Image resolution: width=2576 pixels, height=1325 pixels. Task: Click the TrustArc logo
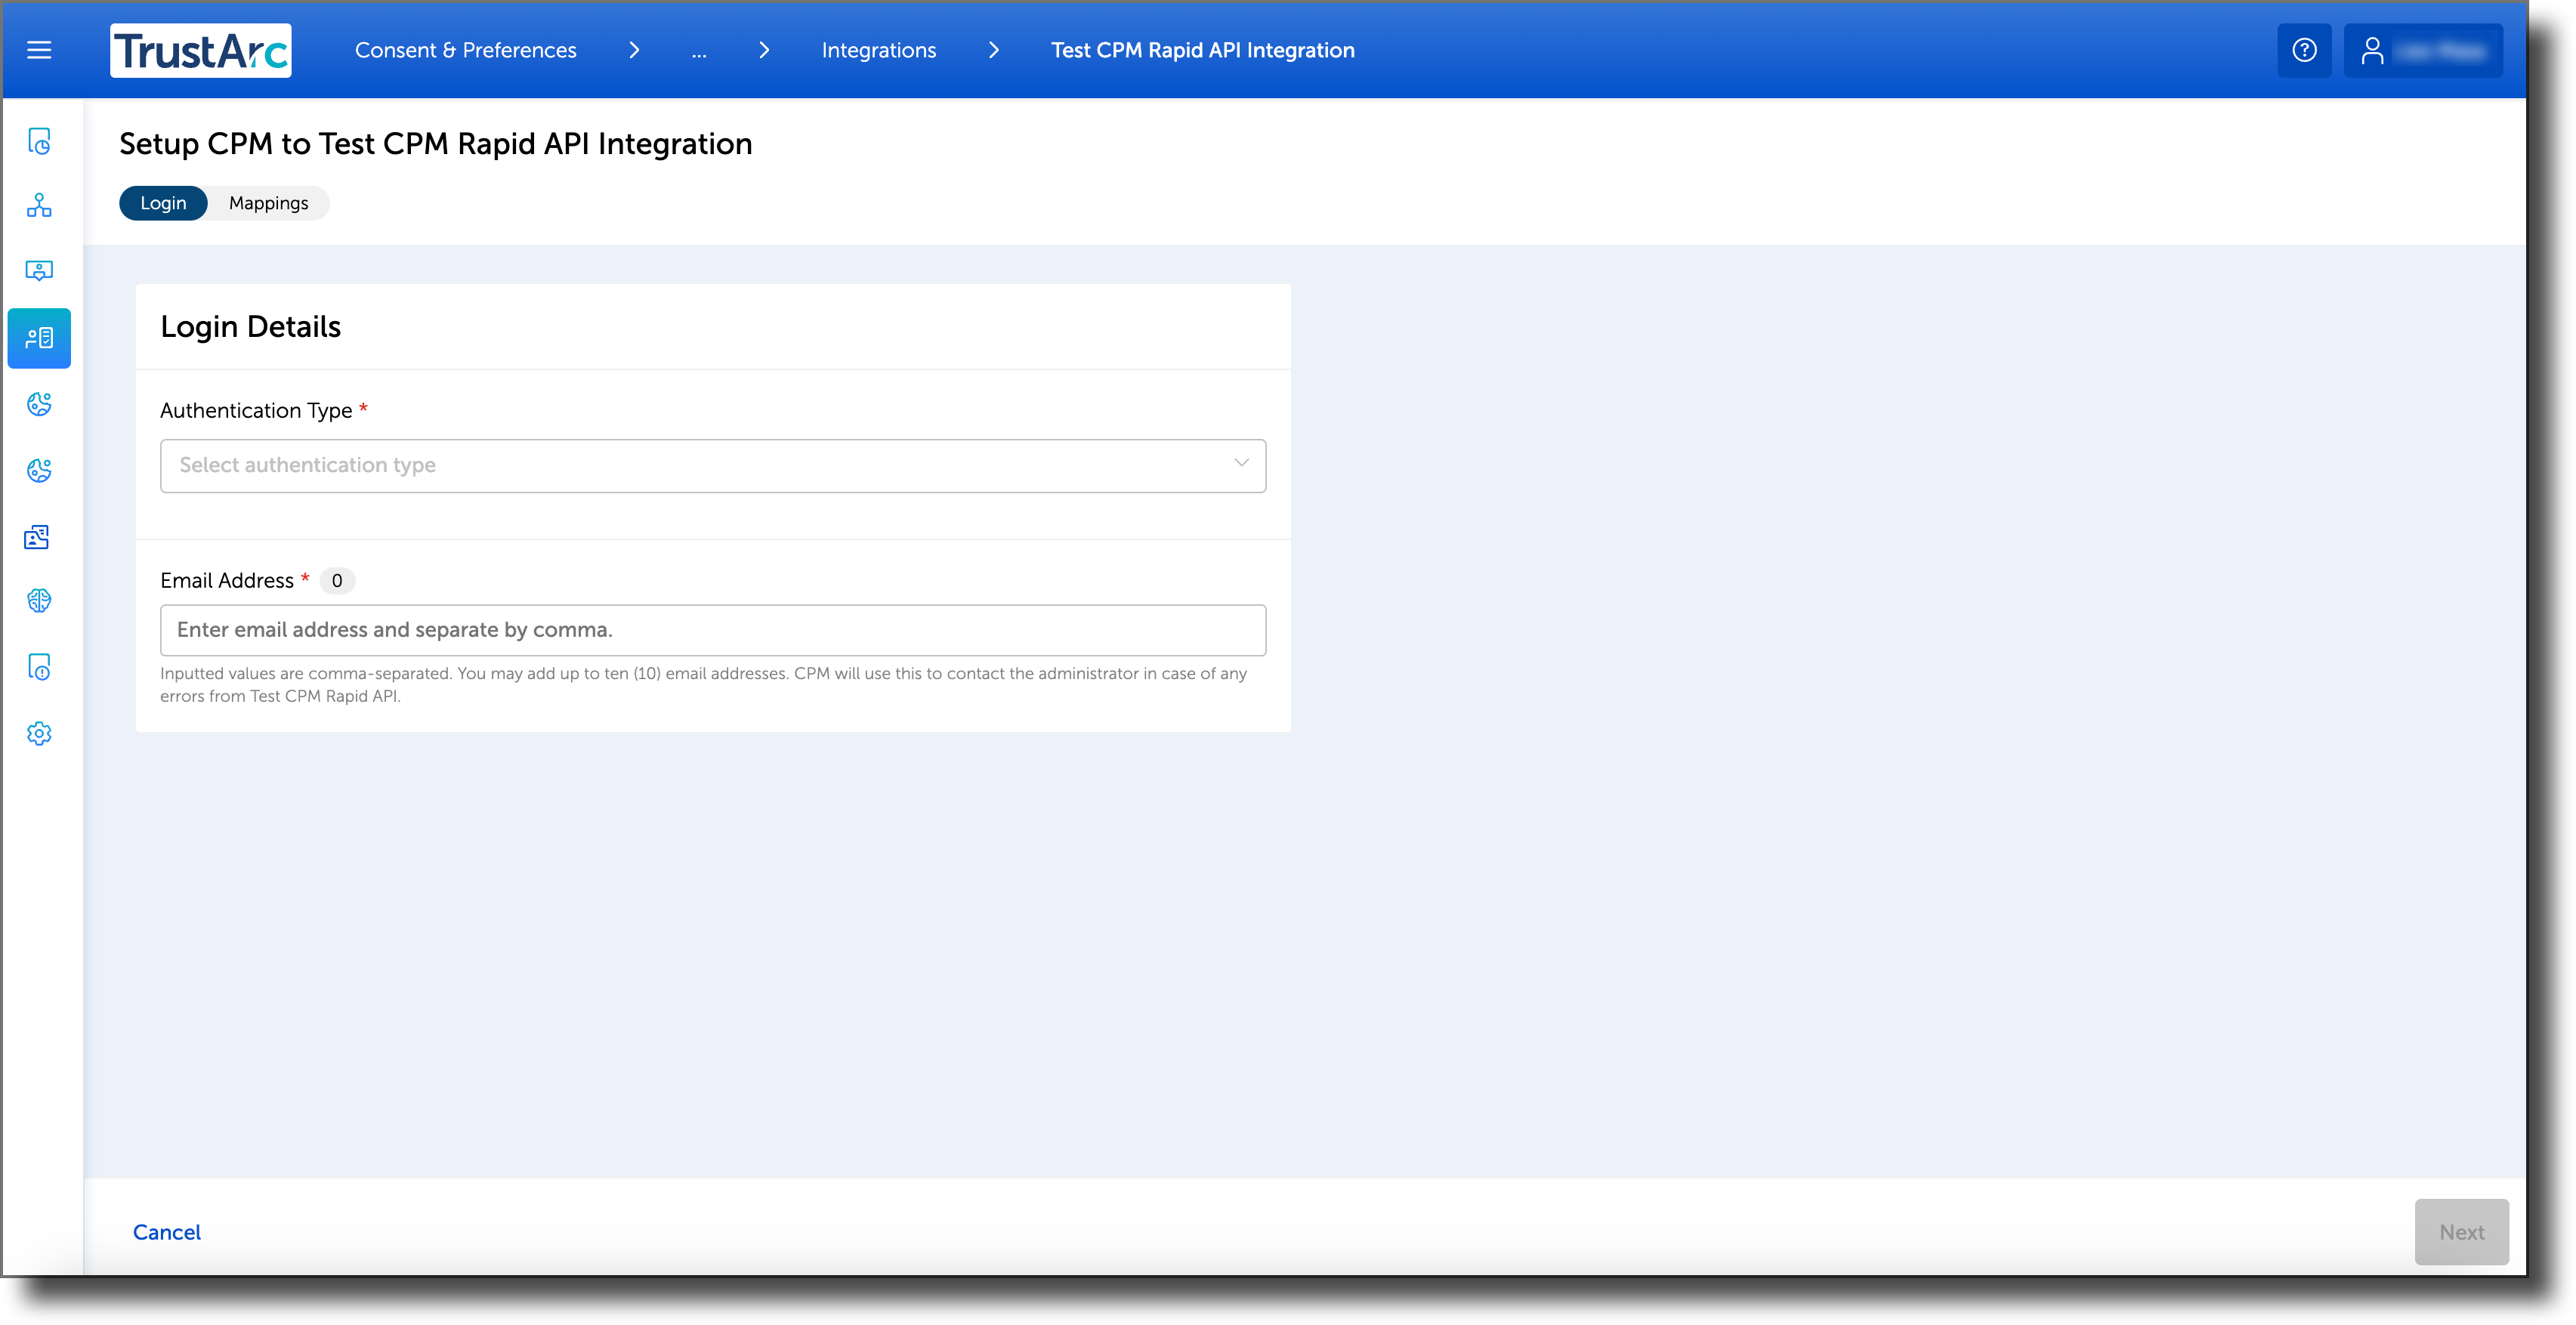pyautogui.click(x=200, y=50)
